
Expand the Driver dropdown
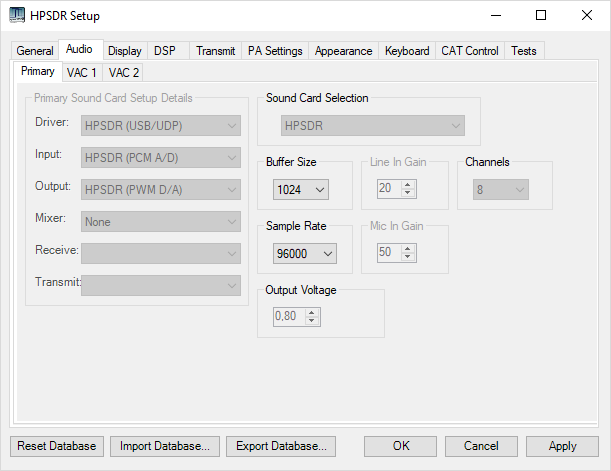[x=161, y=125]
